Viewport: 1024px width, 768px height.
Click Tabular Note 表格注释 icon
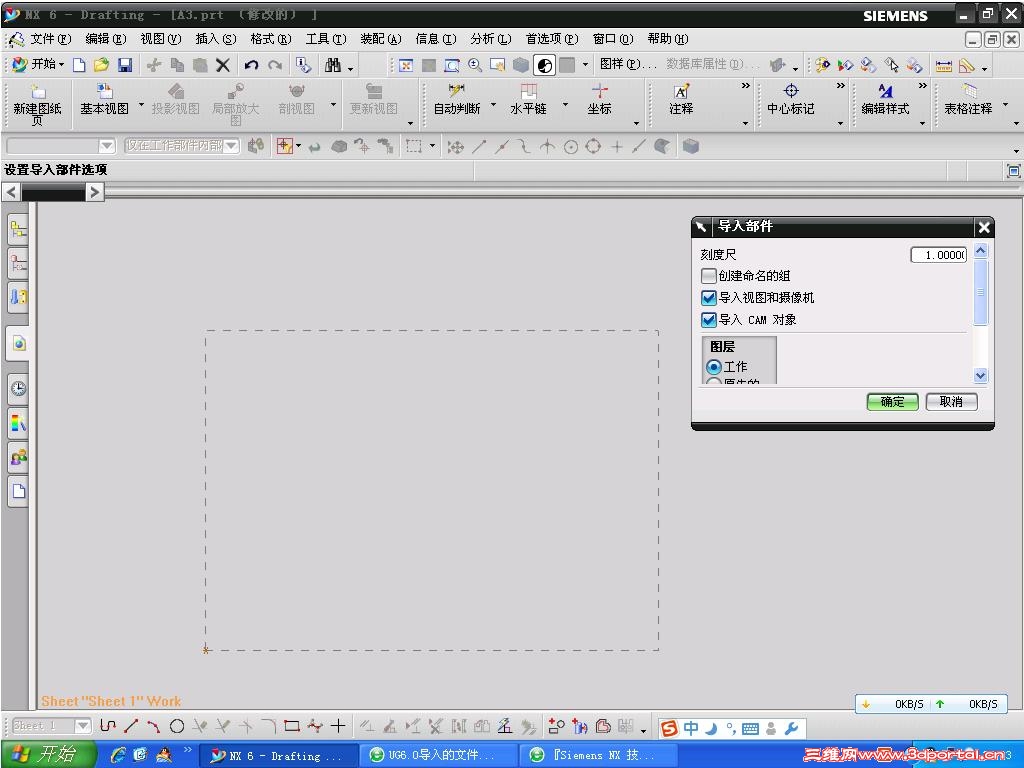coord(968,99)
